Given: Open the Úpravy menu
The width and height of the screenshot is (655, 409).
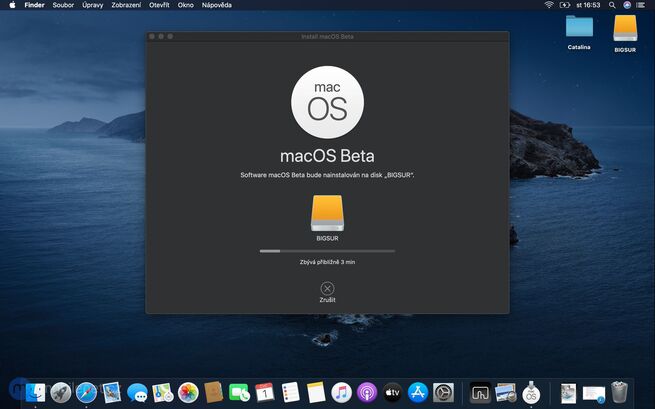Looking at the screenshot, I should click(x=92, y=5).
